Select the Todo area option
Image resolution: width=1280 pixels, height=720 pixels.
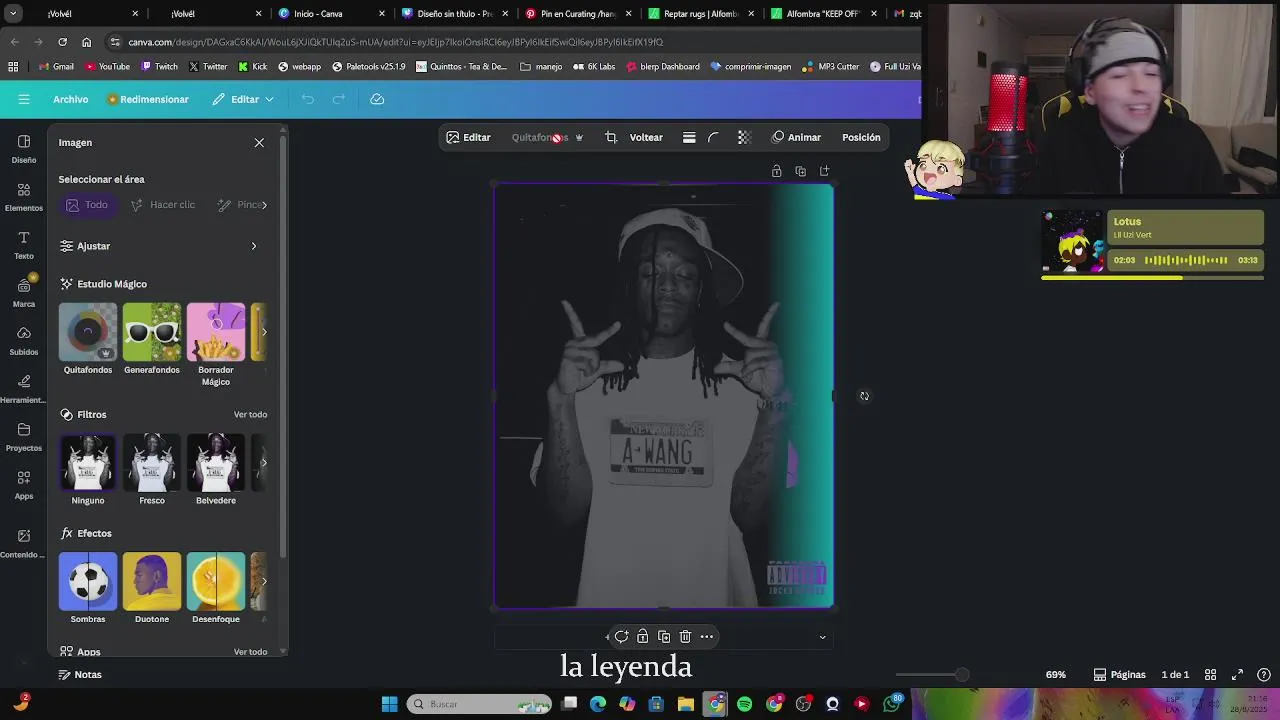click(86, 205)
